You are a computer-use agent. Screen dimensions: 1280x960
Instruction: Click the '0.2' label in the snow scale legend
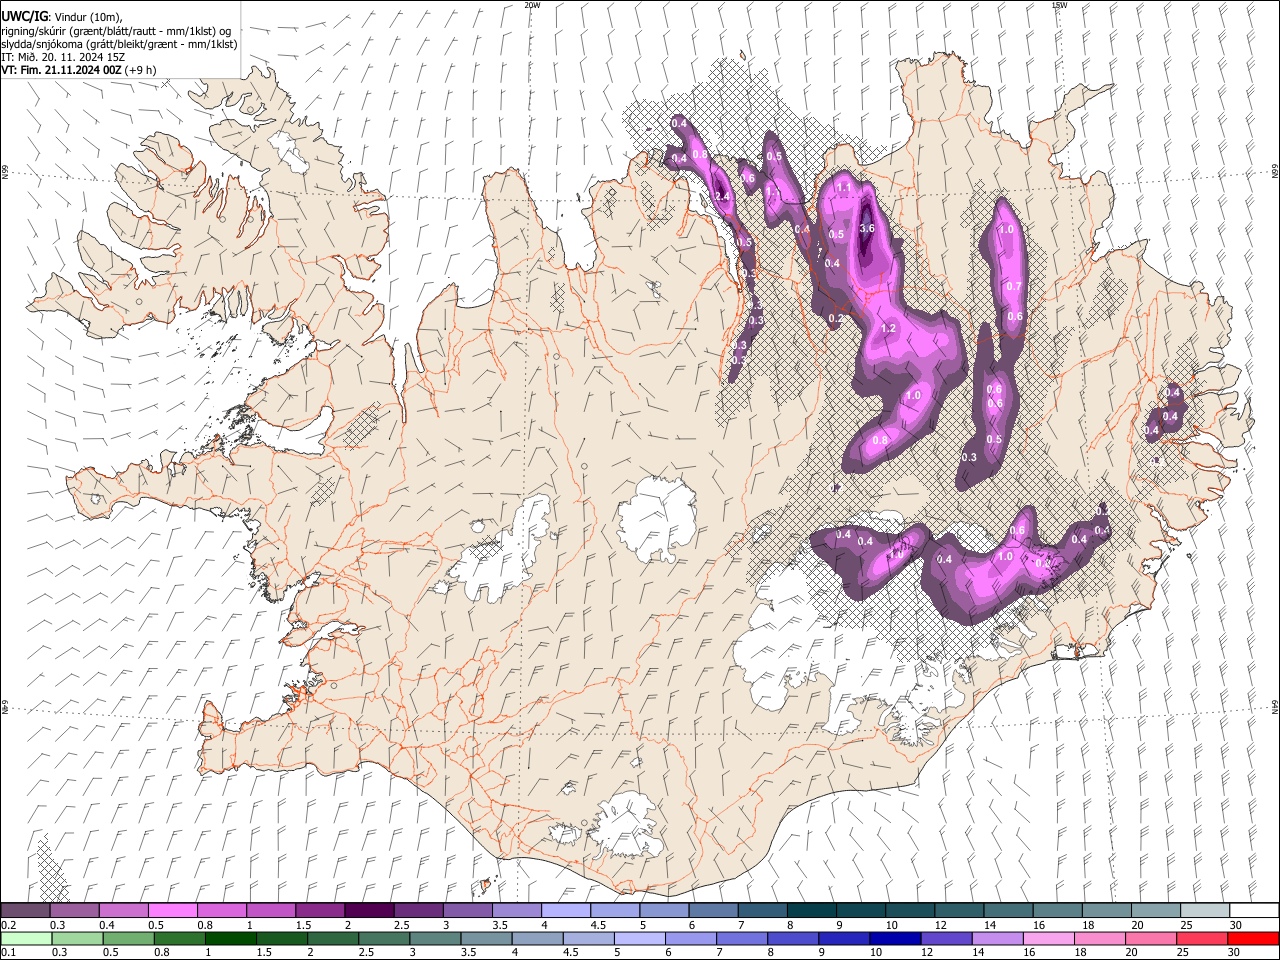(x=7, y=925)
